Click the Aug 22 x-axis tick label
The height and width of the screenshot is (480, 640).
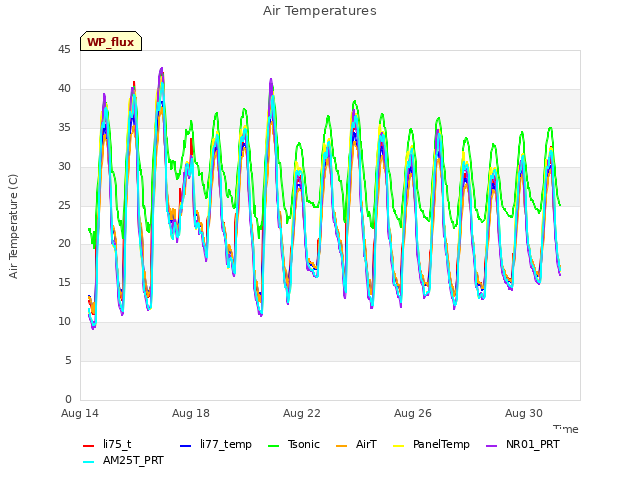pos(302,413)
